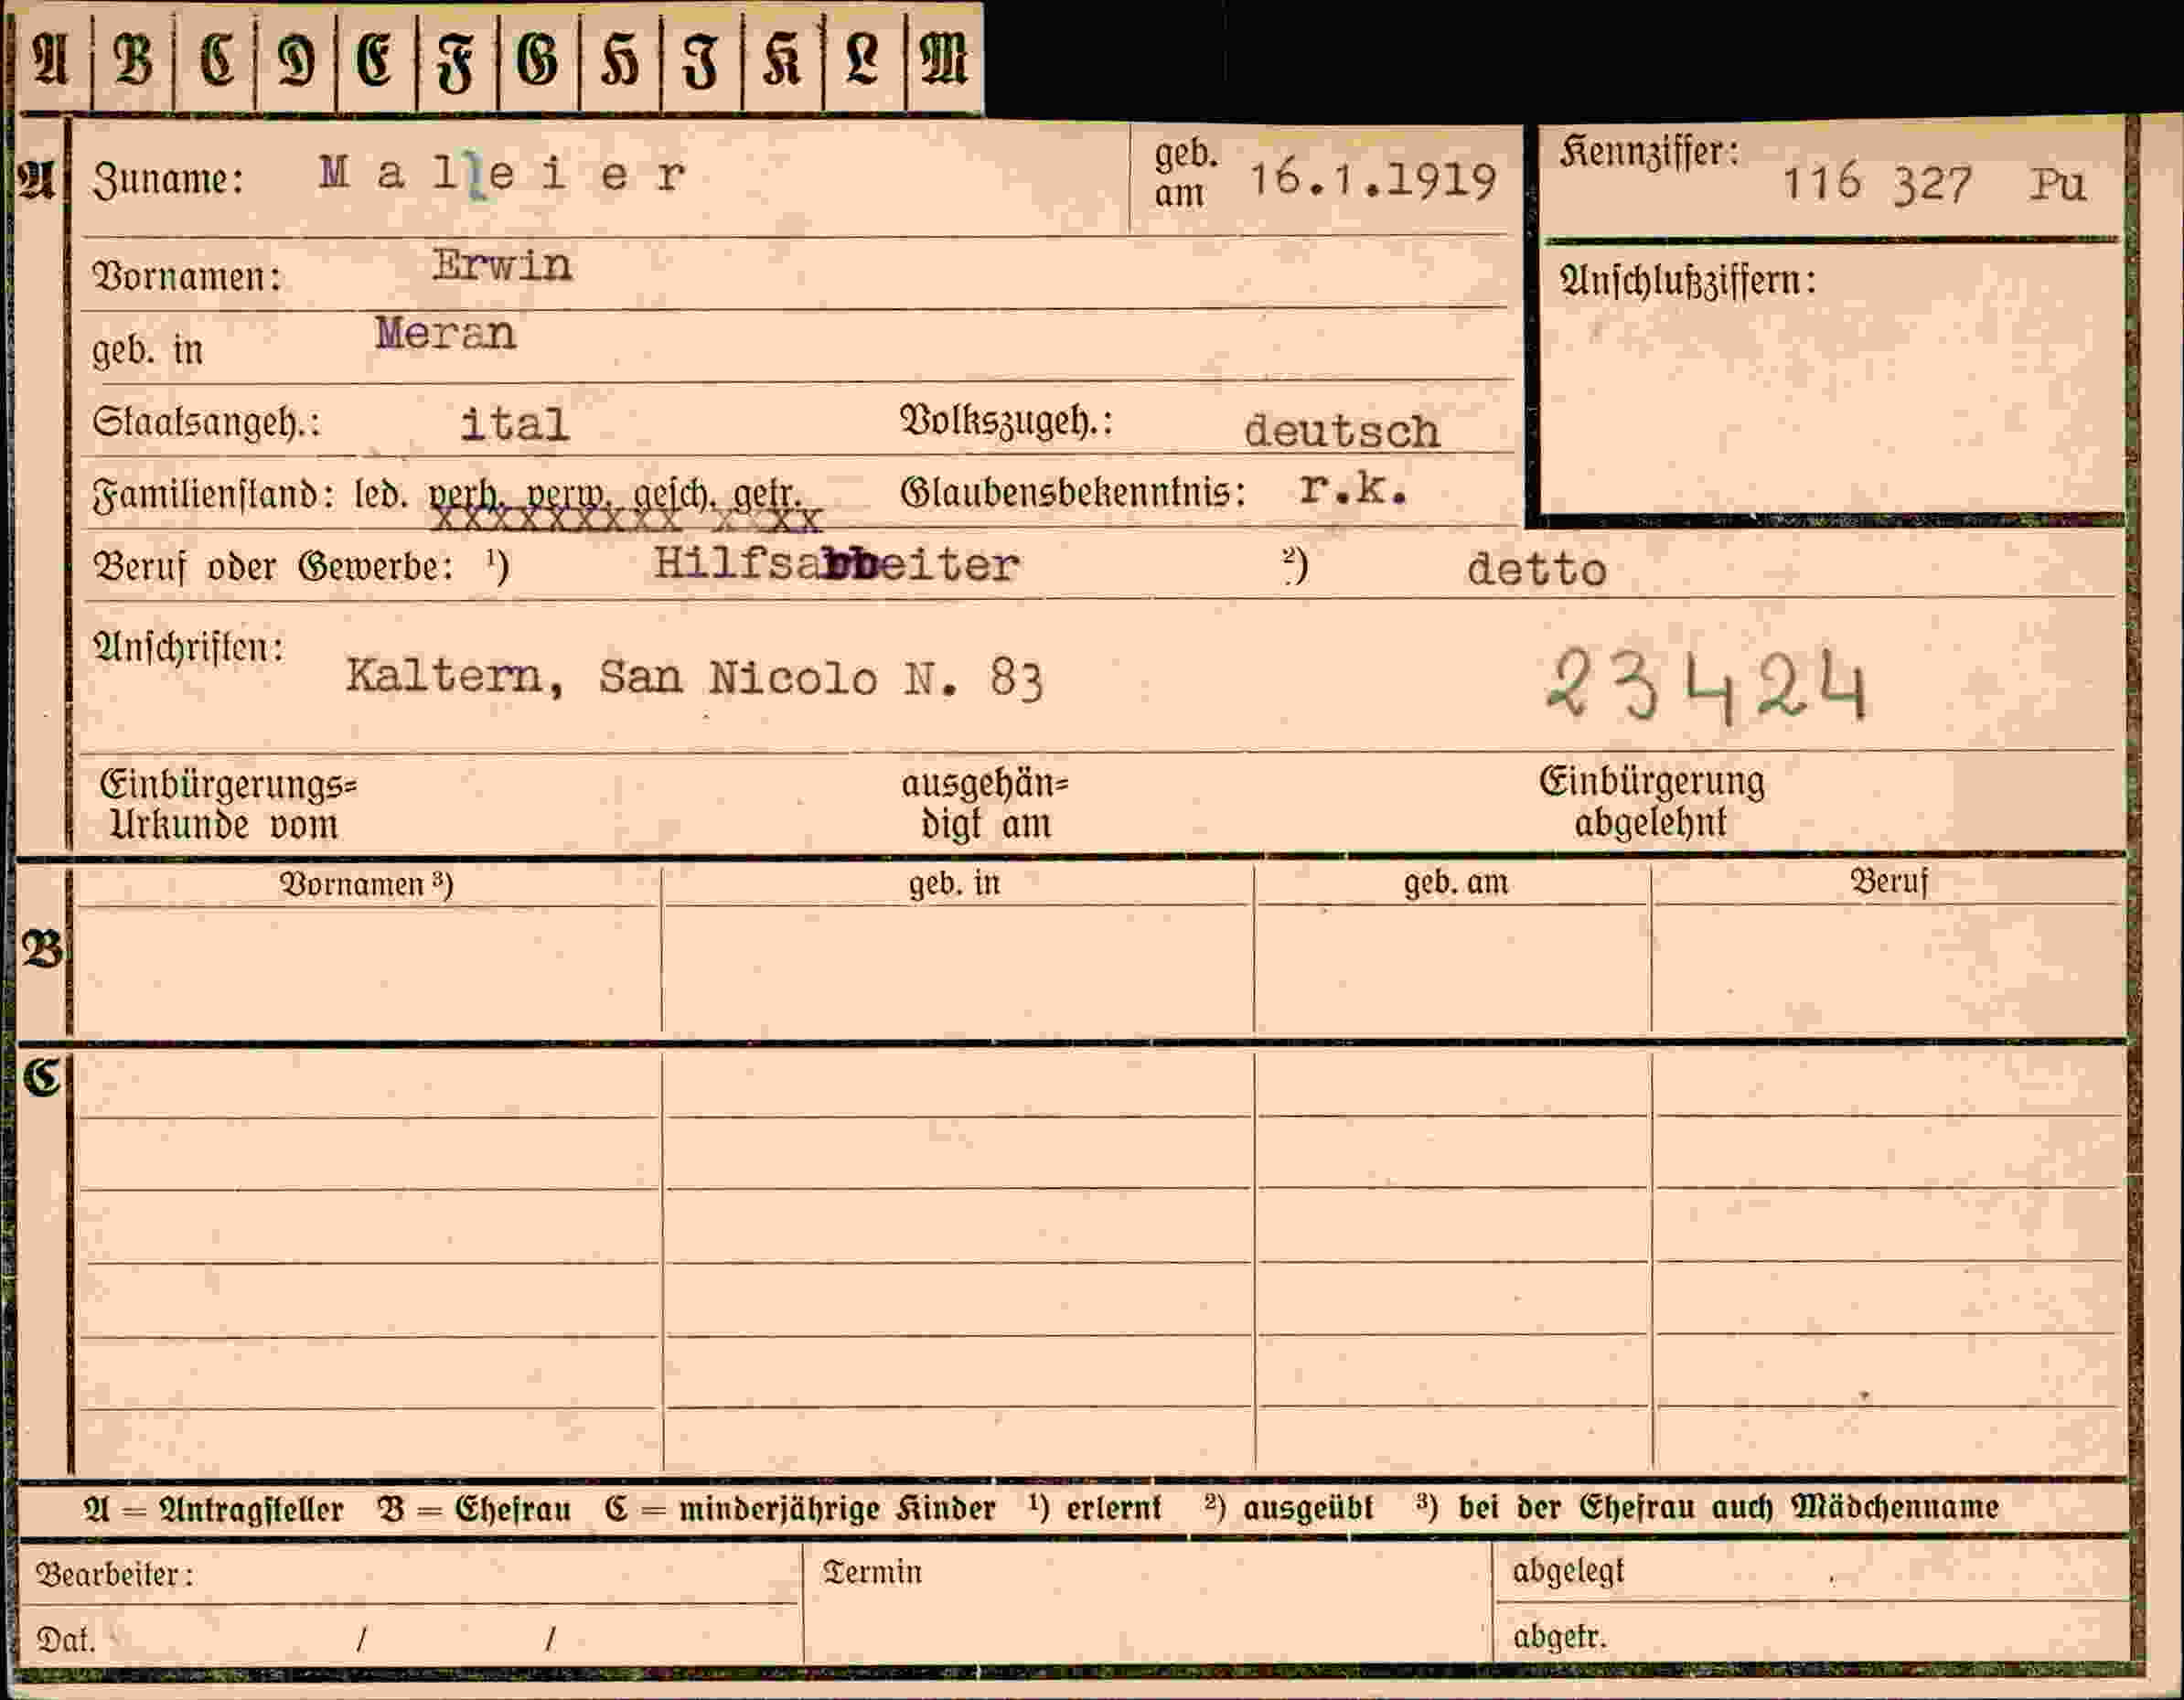Click the surname 'Malleier'

503,176
